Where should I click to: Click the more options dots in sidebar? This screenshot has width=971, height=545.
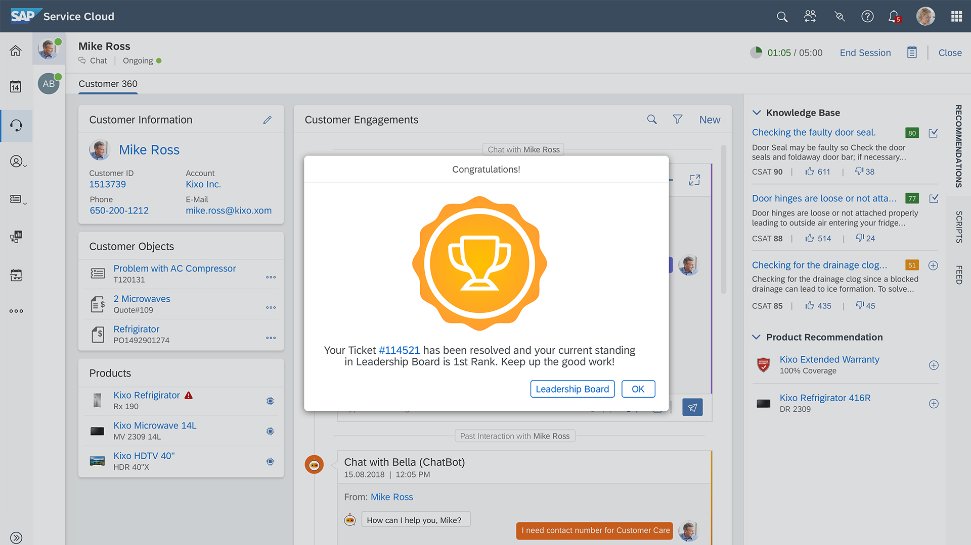pos(16,311)
